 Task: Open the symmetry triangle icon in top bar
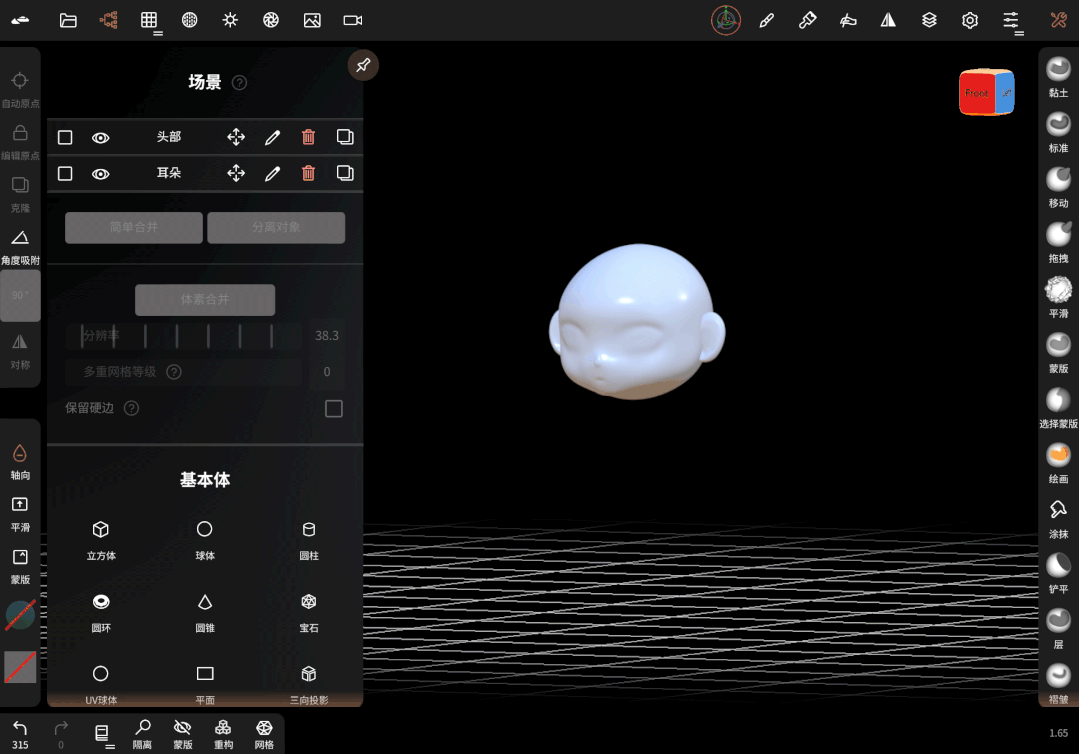pos(888,21)
